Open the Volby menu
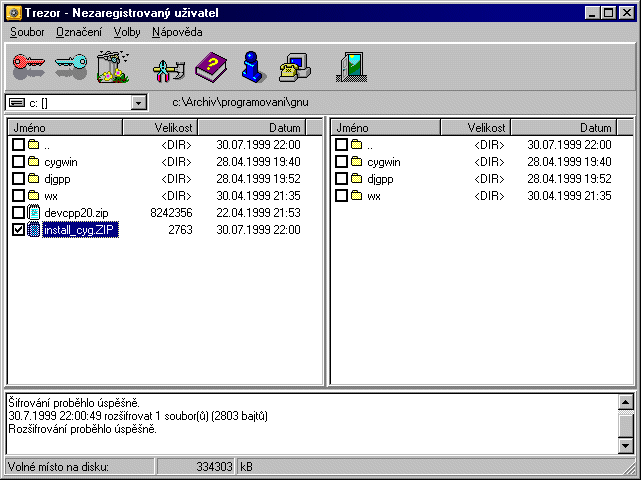This screenshot has height=480, width=641. click(x=127, y=32)
